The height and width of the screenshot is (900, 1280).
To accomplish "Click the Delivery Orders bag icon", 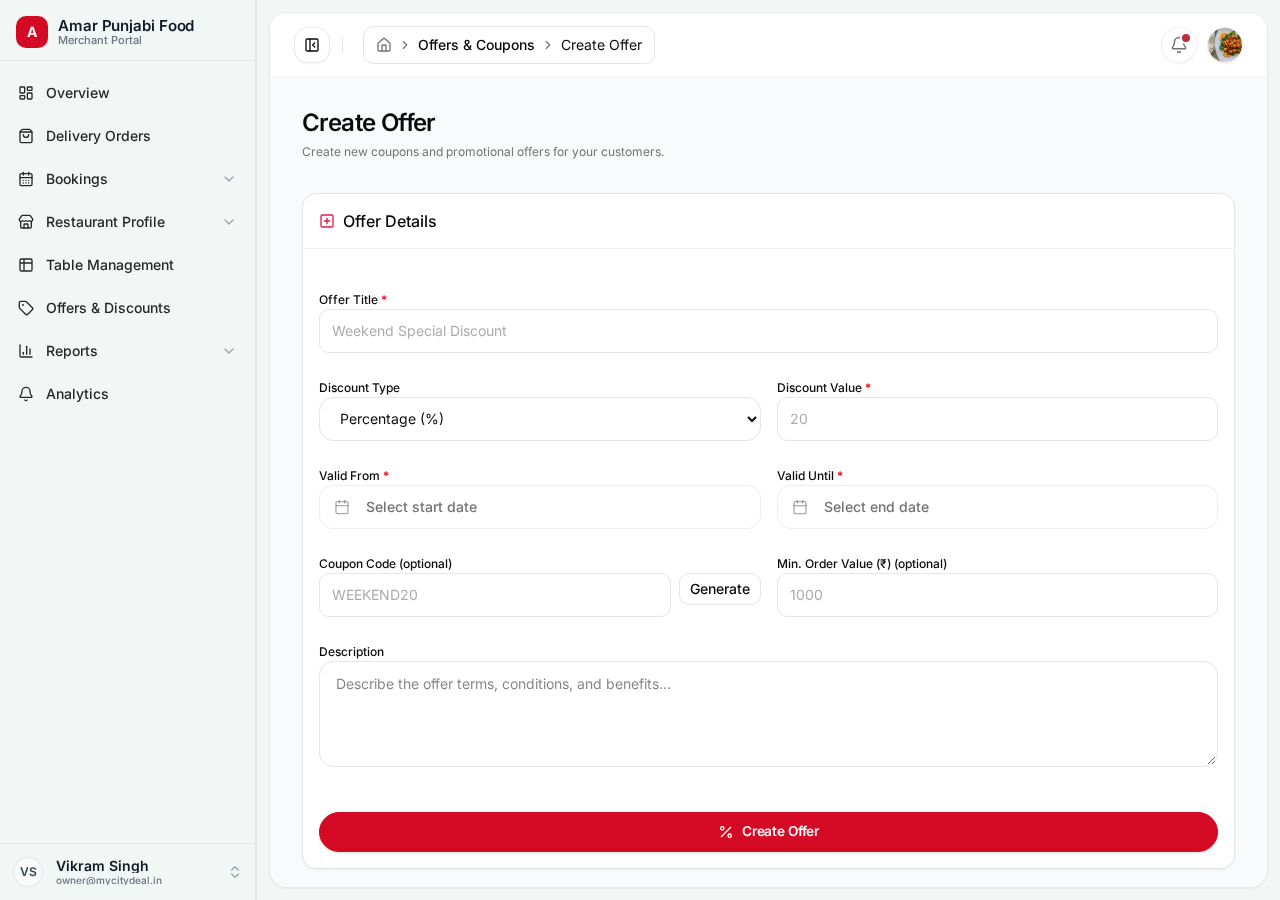I will 26,136.
